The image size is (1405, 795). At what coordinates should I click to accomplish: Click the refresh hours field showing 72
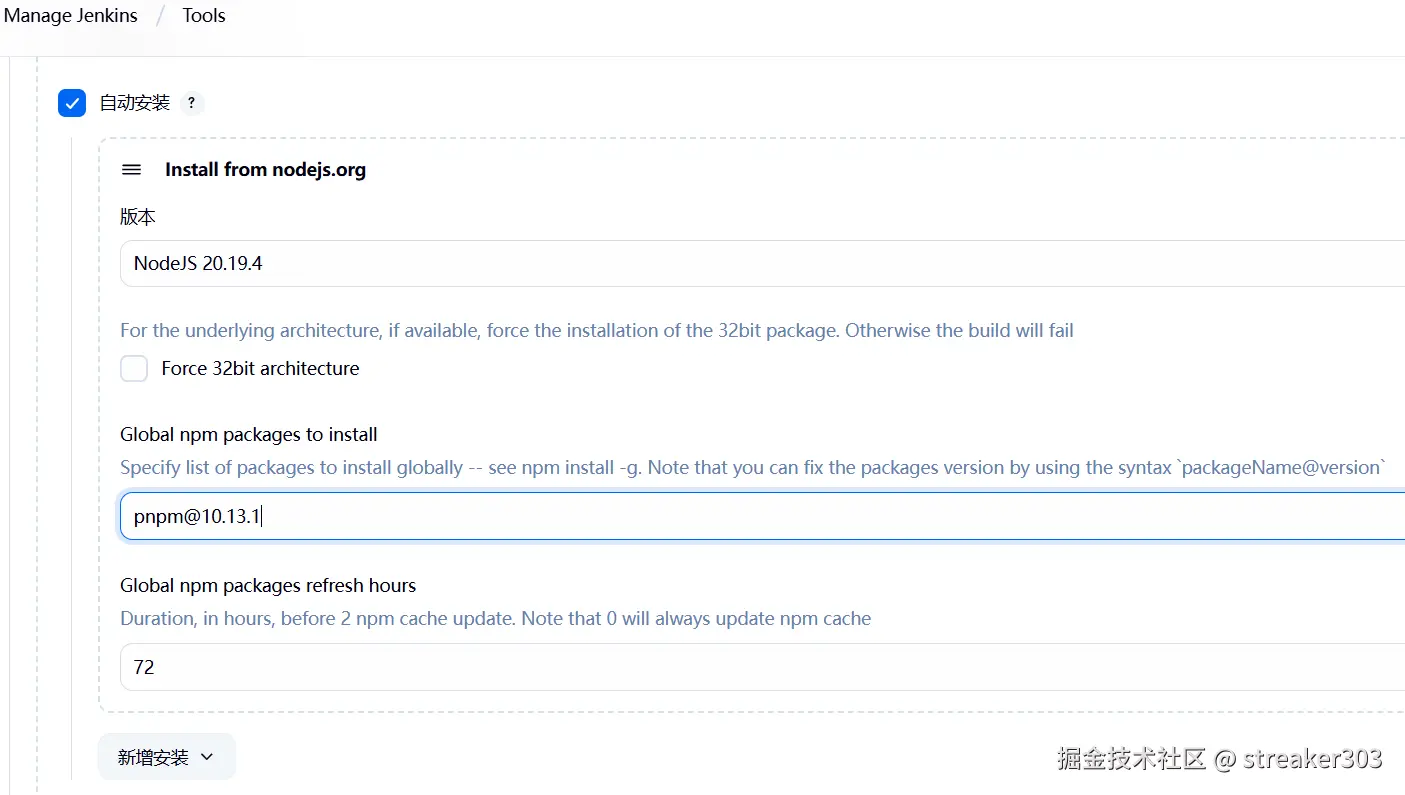point(760,667)
